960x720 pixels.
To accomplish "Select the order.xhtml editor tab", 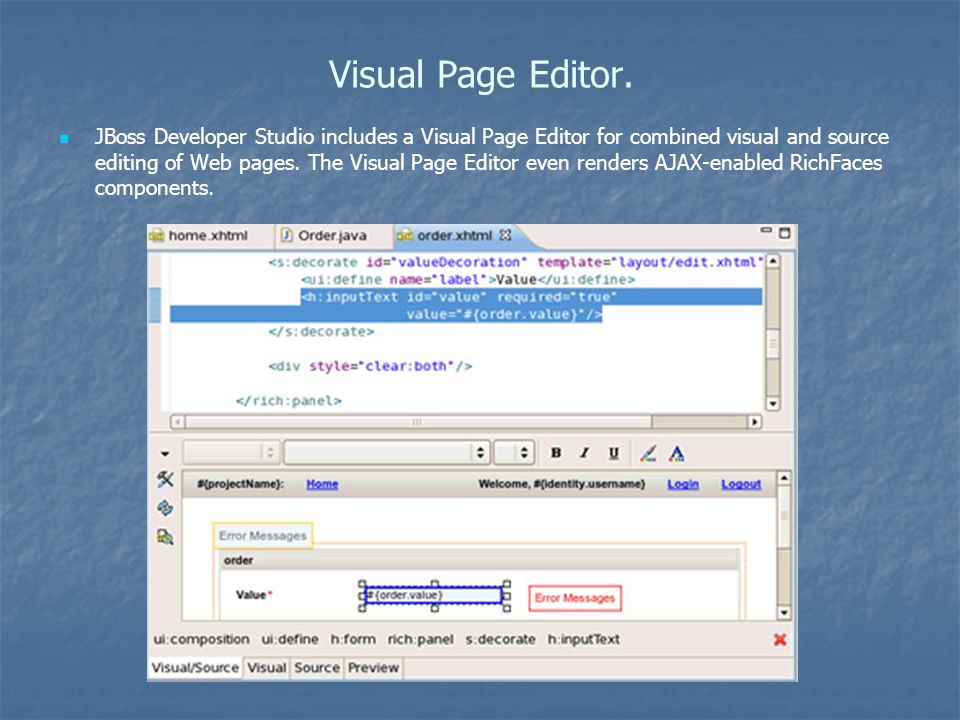I will [454, 236].
